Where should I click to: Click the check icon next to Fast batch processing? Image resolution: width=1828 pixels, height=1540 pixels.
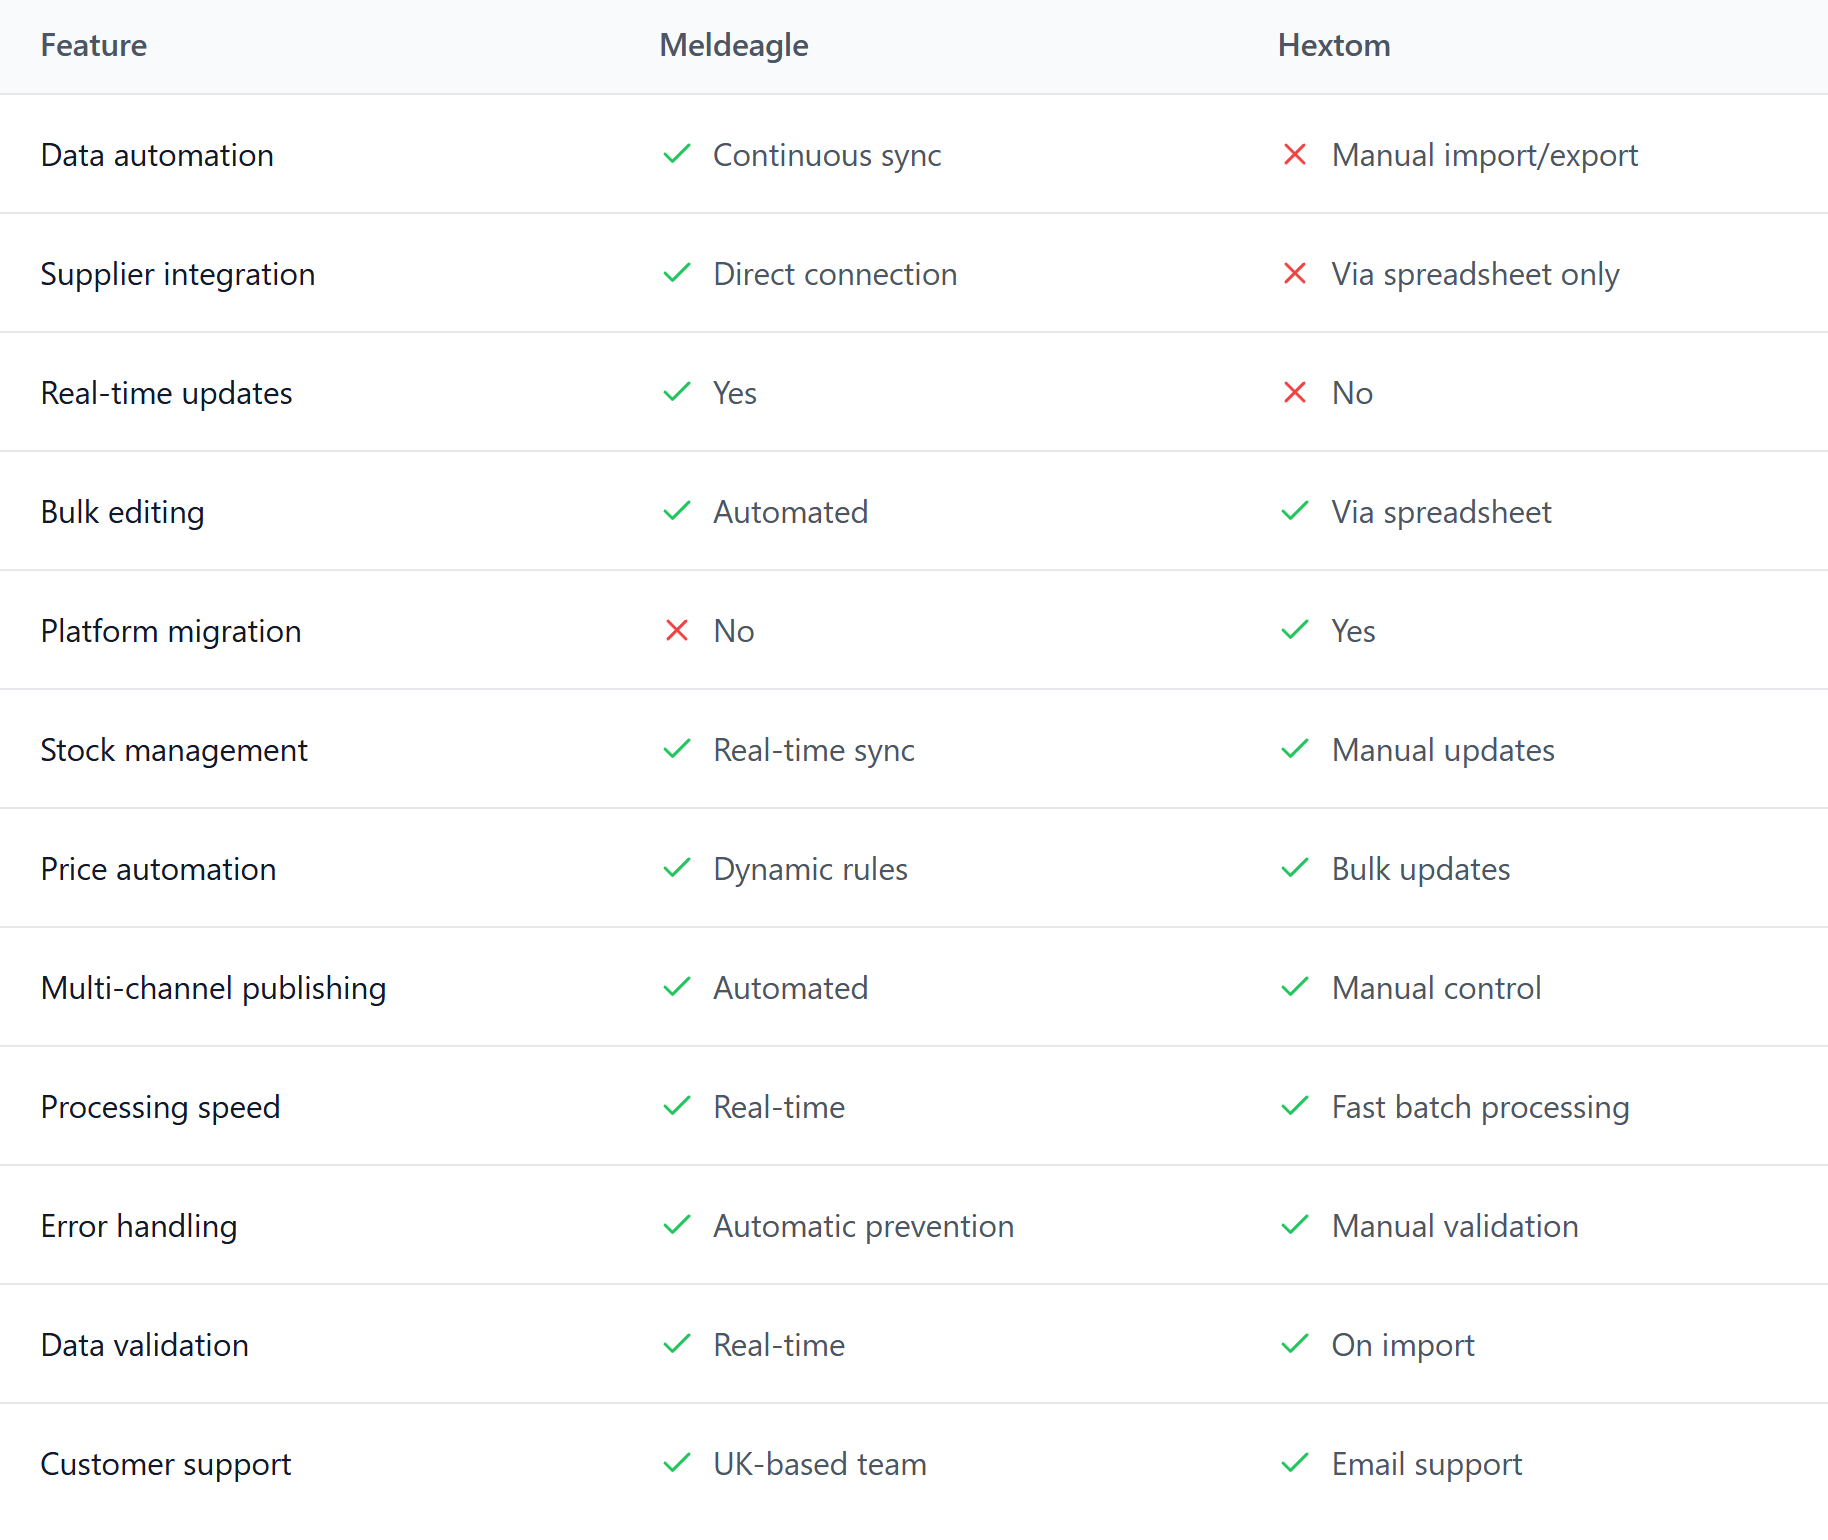click(x=1295, y=1106)
